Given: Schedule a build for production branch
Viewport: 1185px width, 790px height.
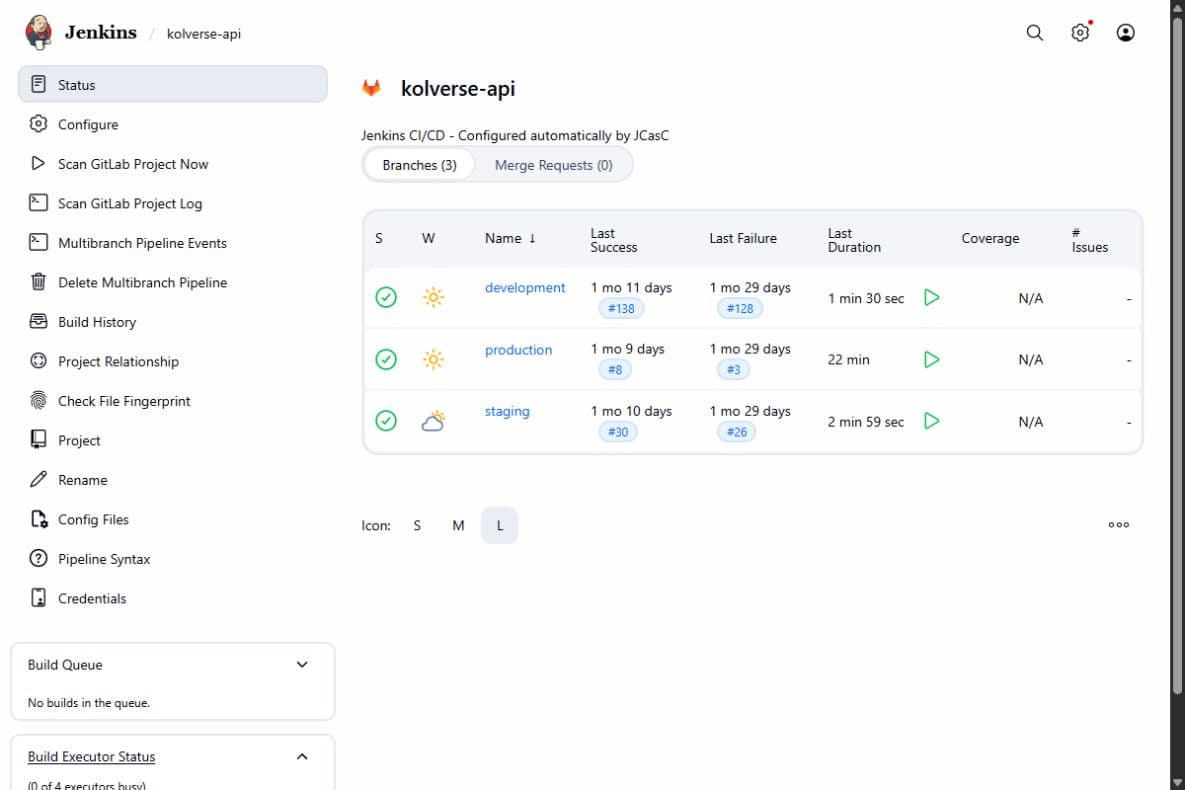Looking at the screenshot, I should [932, 359].
